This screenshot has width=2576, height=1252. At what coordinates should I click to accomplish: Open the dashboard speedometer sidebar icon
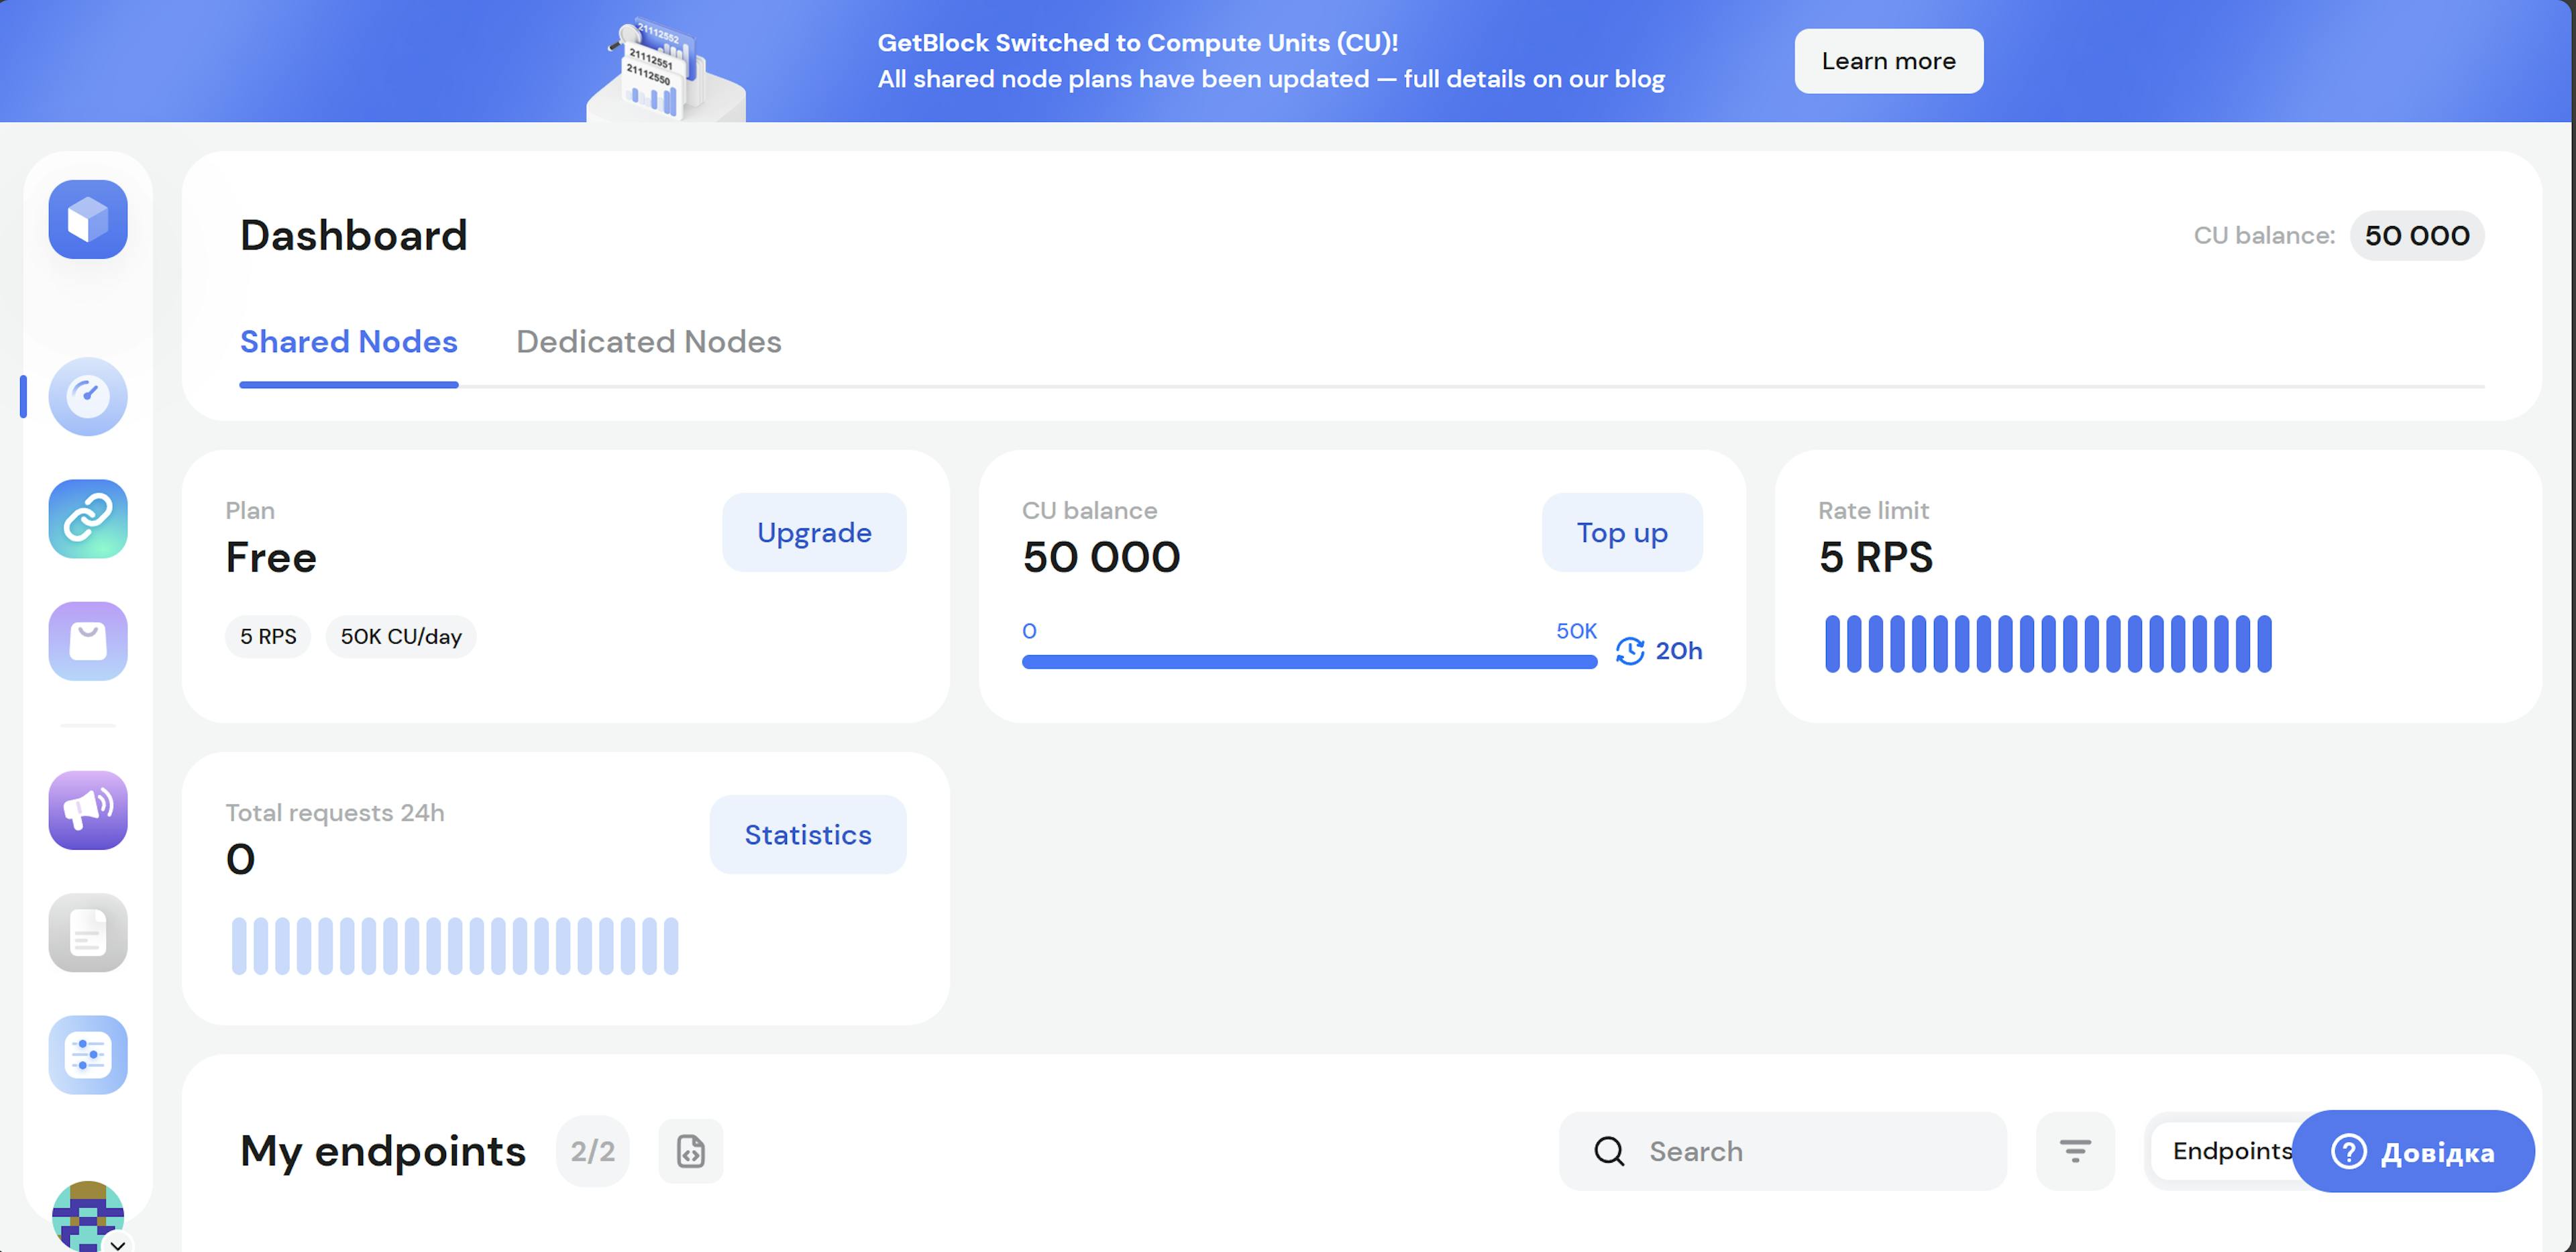pos(88,396)
